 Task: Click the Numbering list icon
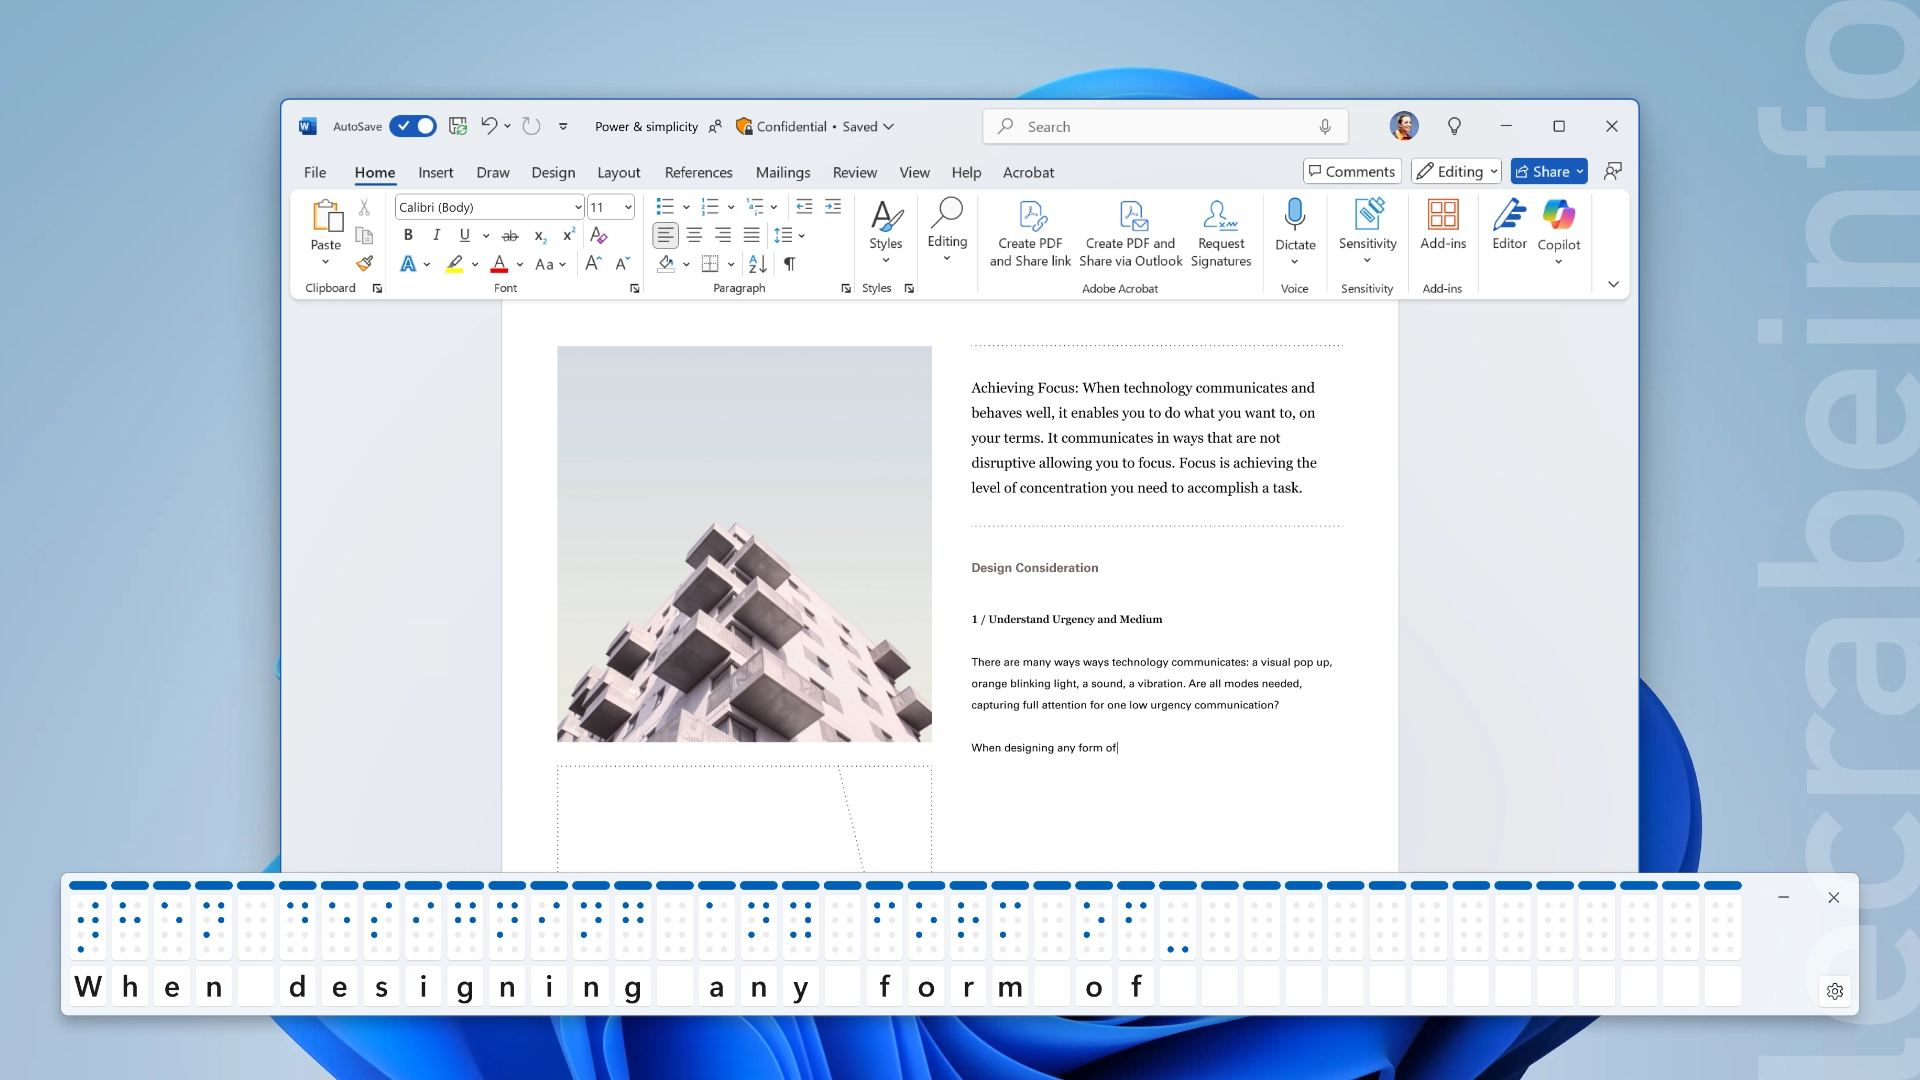tap(710, 207)
